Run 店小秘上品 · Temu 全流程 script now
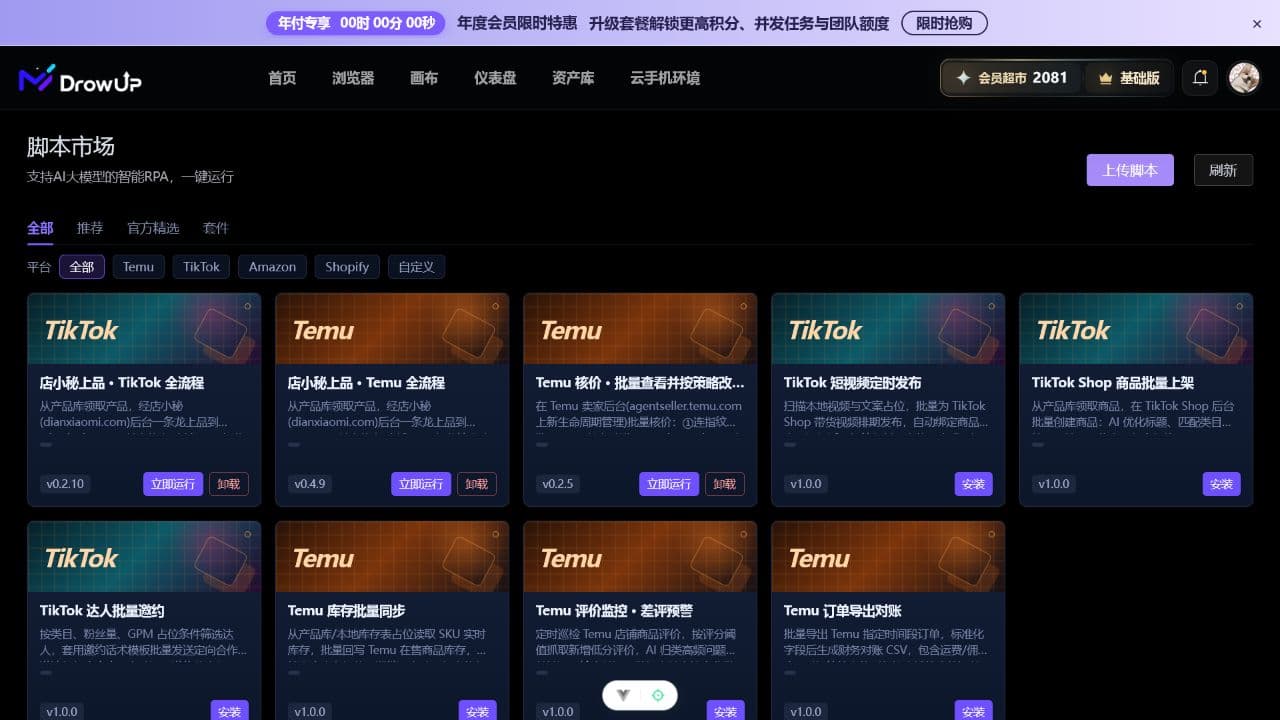This screenshot has height=720, width=1280. coord(421,484)
